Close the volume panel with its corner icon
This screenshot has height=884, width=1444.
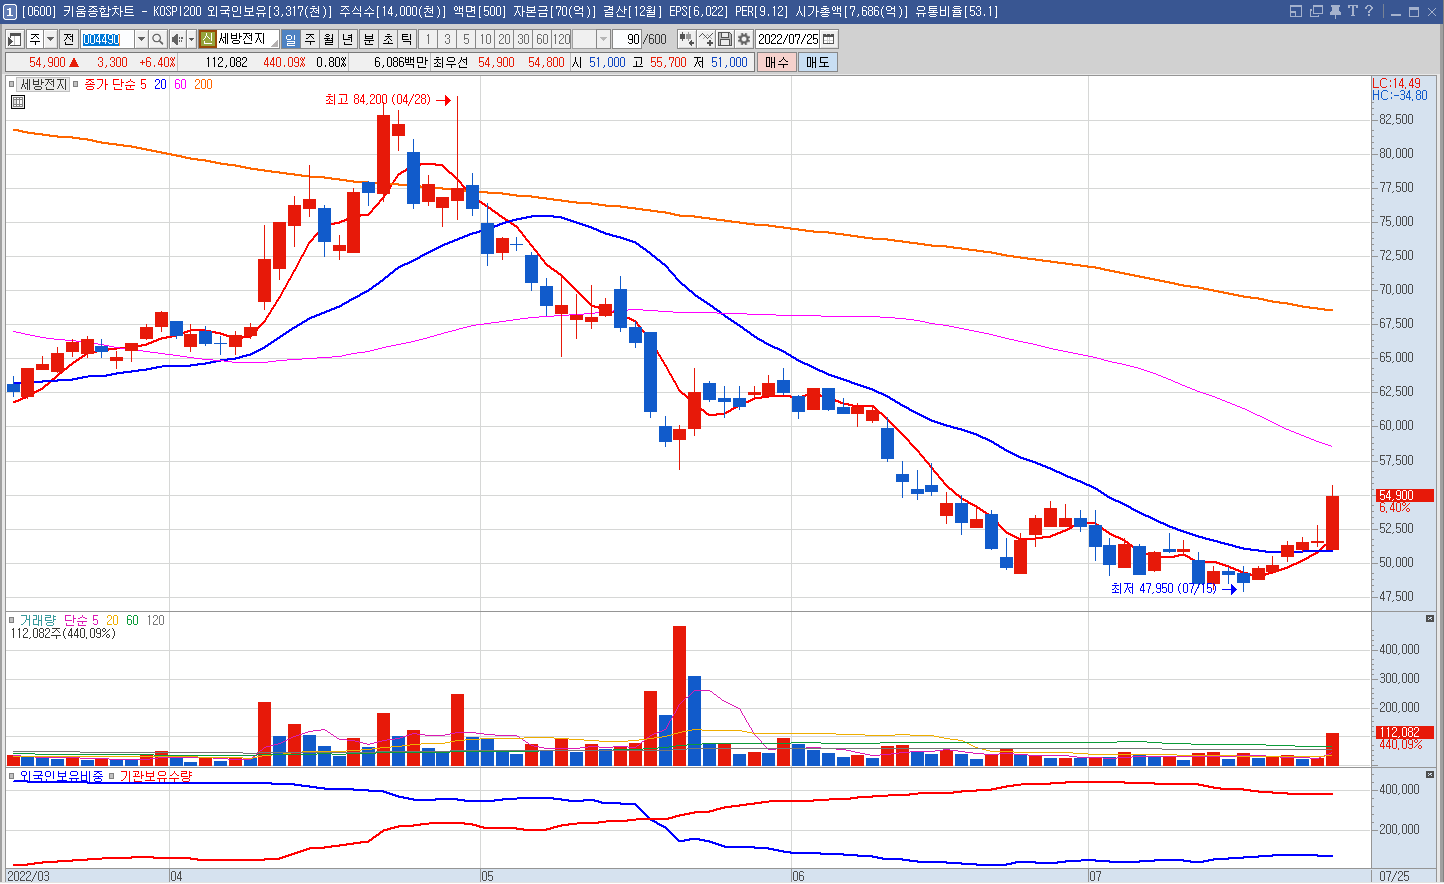pos(1430,619)
